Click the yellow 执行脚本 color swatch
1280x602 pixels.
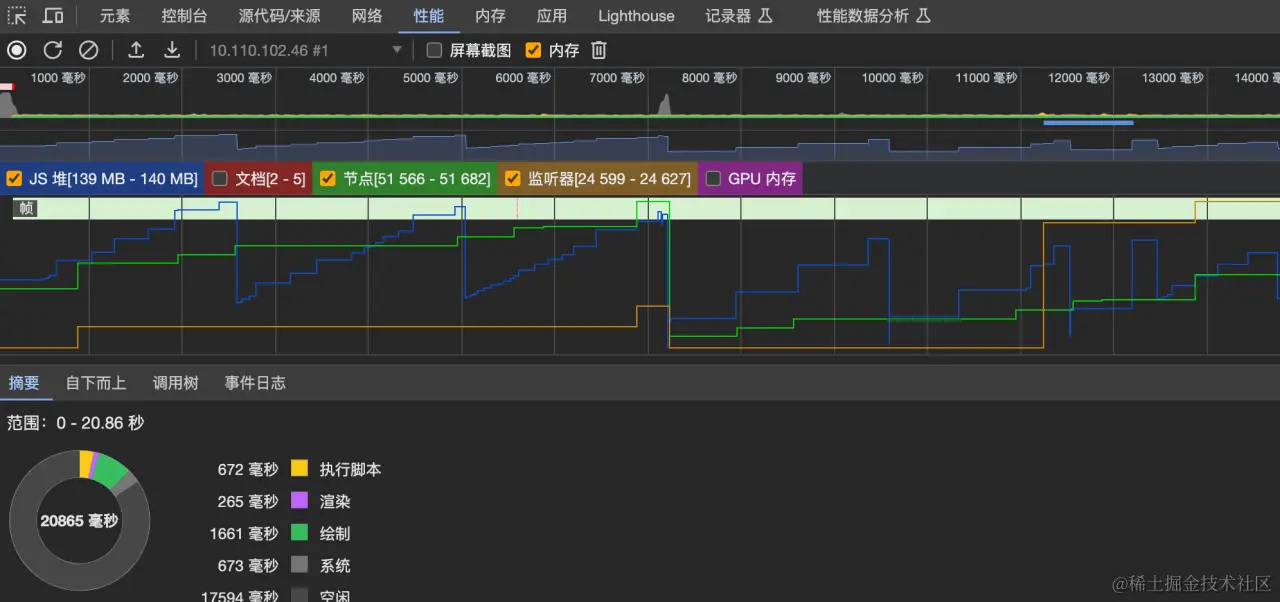coord(299,469)
